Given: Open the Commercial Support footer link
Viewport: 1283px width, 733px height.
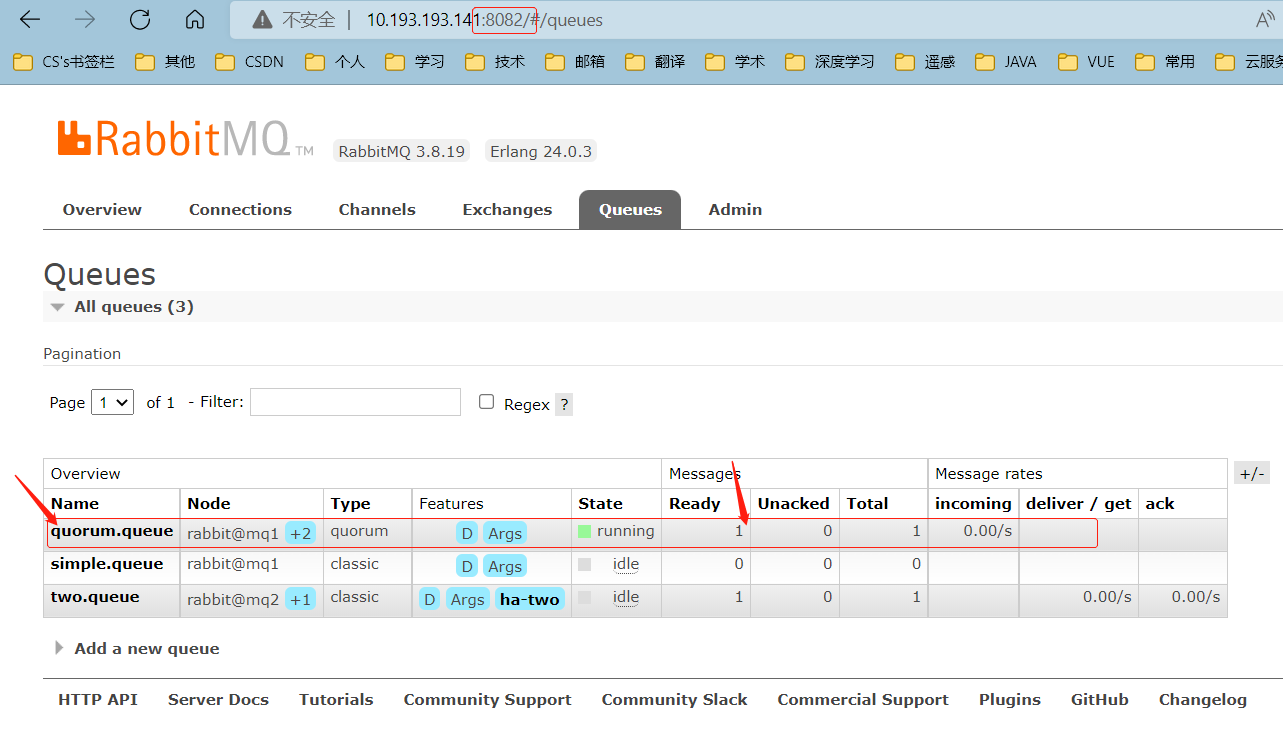Looking at the screenshot, I should pos(863,700).
